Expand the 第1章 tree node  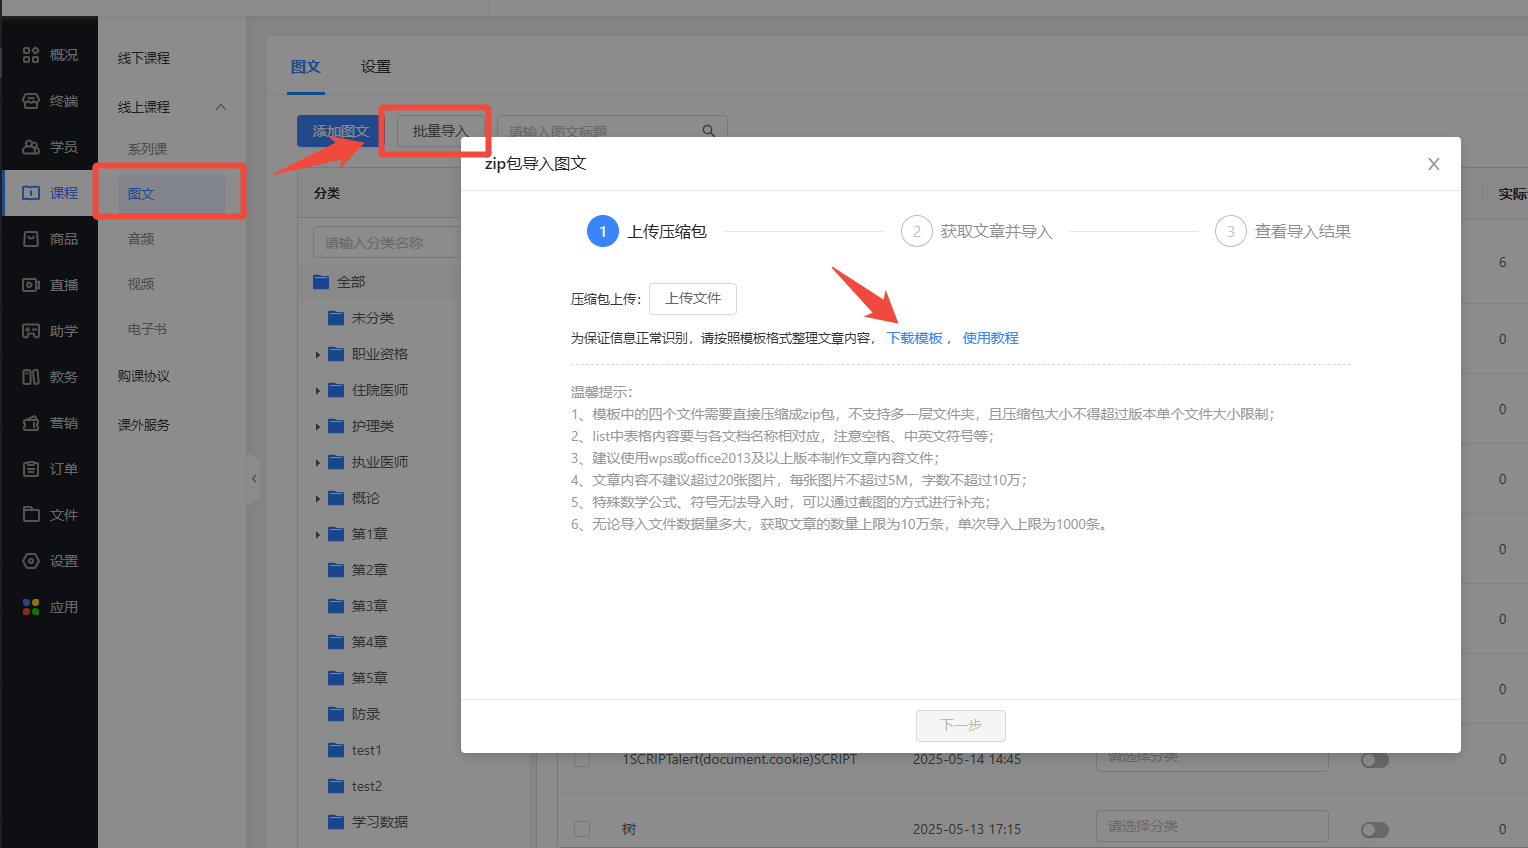[318, 535]
